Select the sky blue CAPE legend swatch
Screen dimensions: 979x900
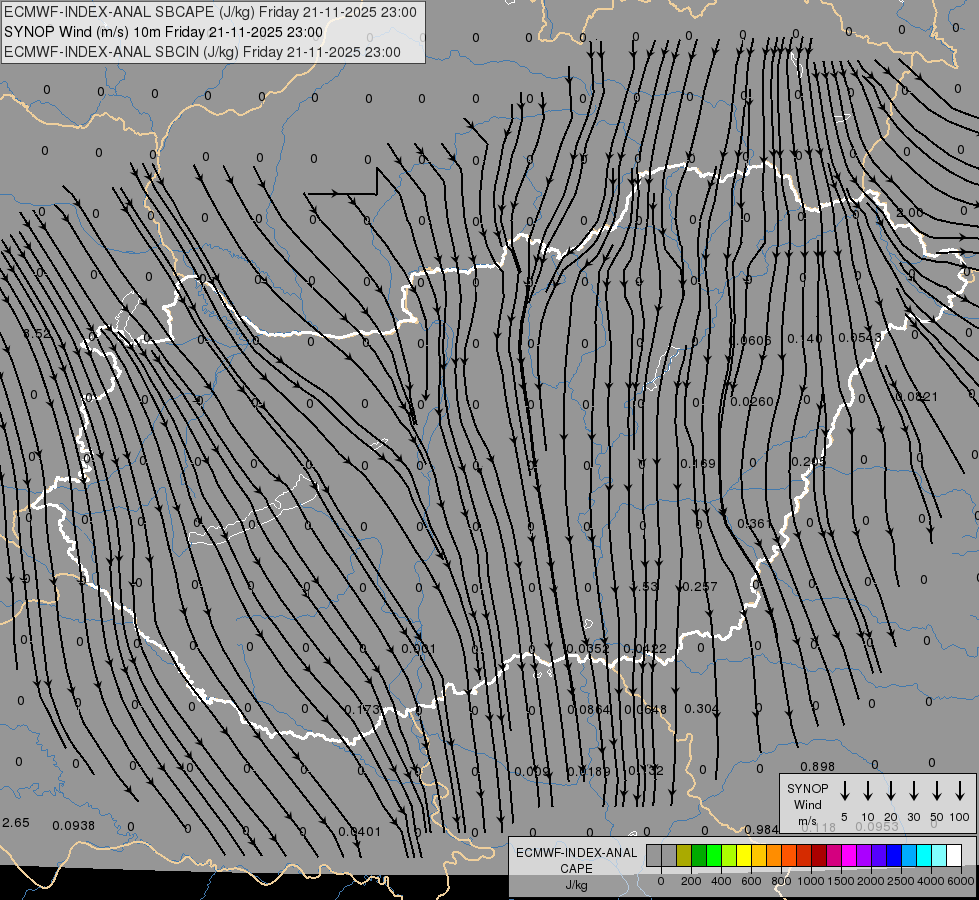coord(908,856)
